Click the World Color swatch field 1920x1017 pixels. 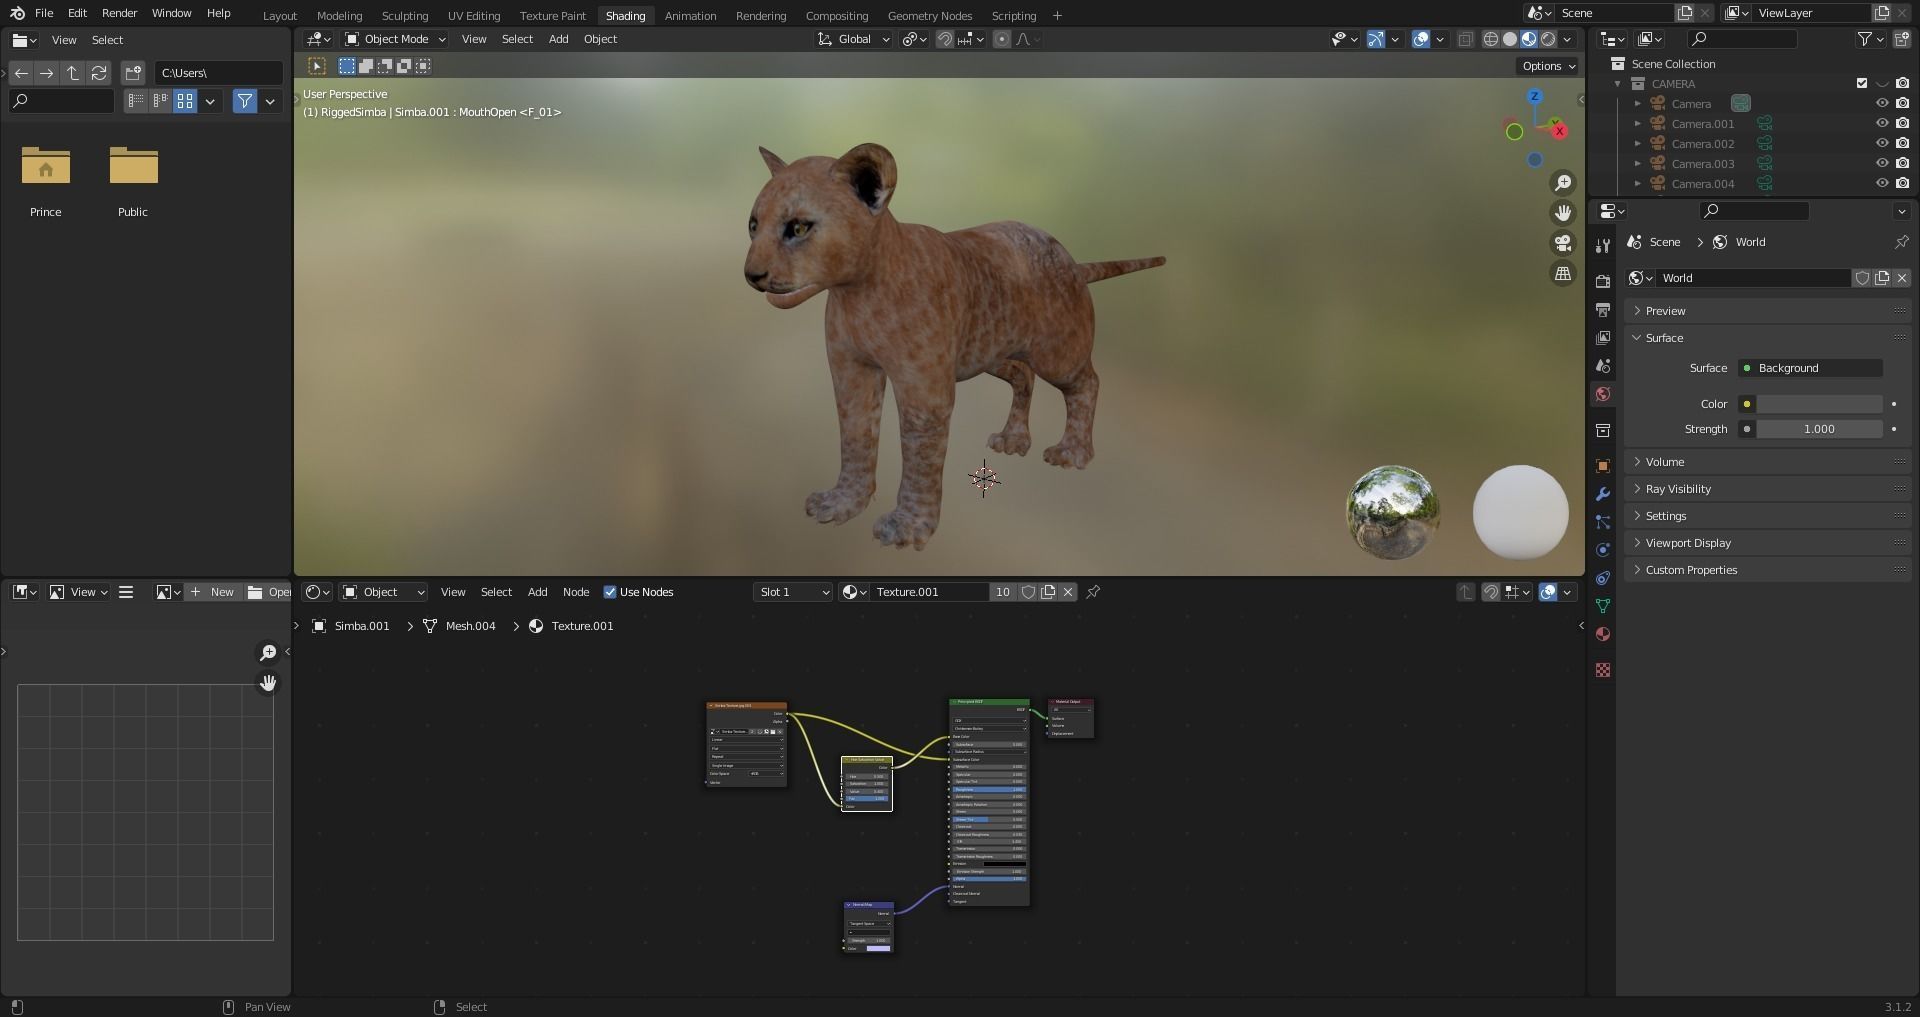click(1820, 404)
